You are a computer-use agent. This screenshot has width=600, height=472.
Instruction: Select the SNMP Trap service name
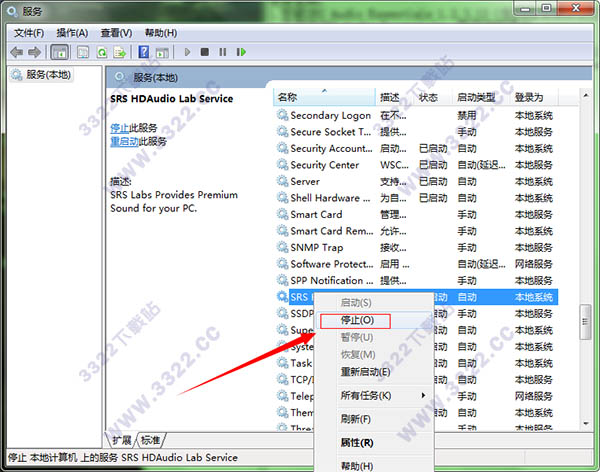[317, 248]
